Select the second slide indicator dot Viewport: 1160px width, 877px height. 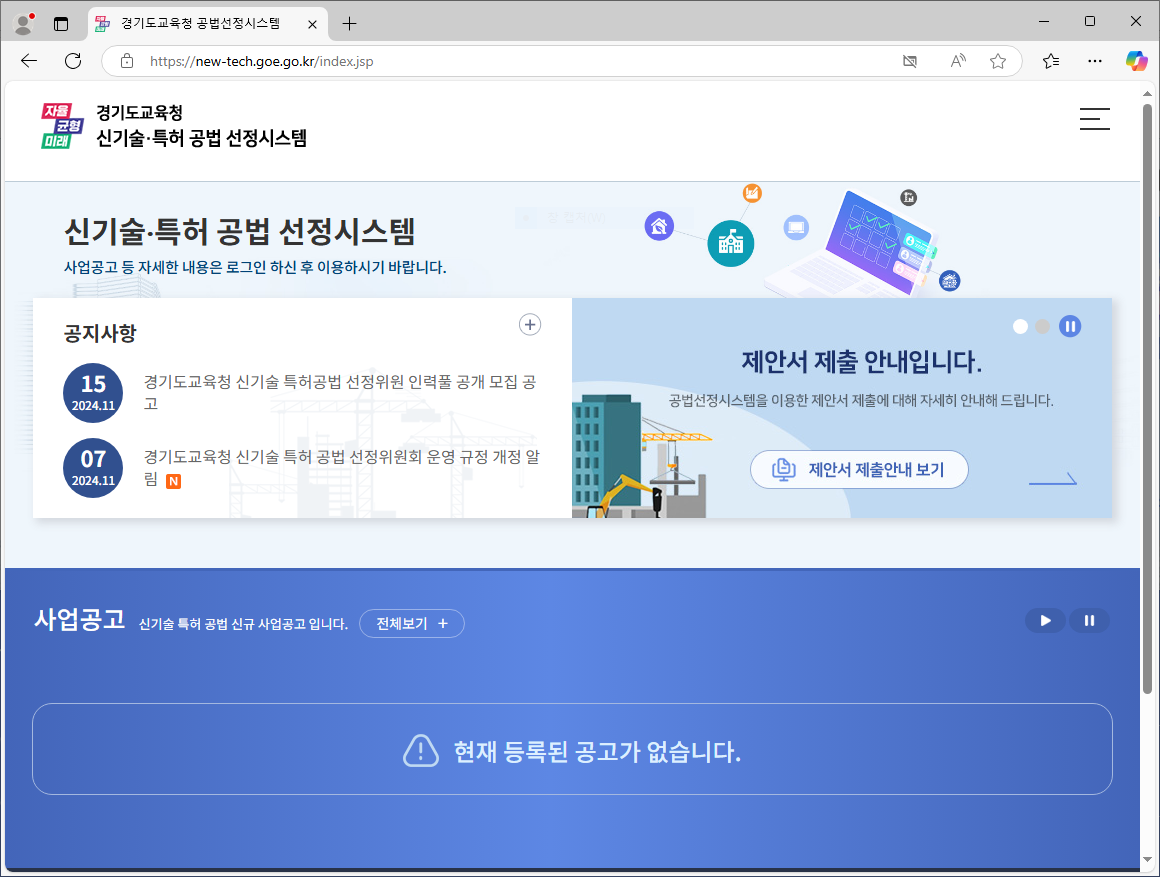pos(1043,326)
